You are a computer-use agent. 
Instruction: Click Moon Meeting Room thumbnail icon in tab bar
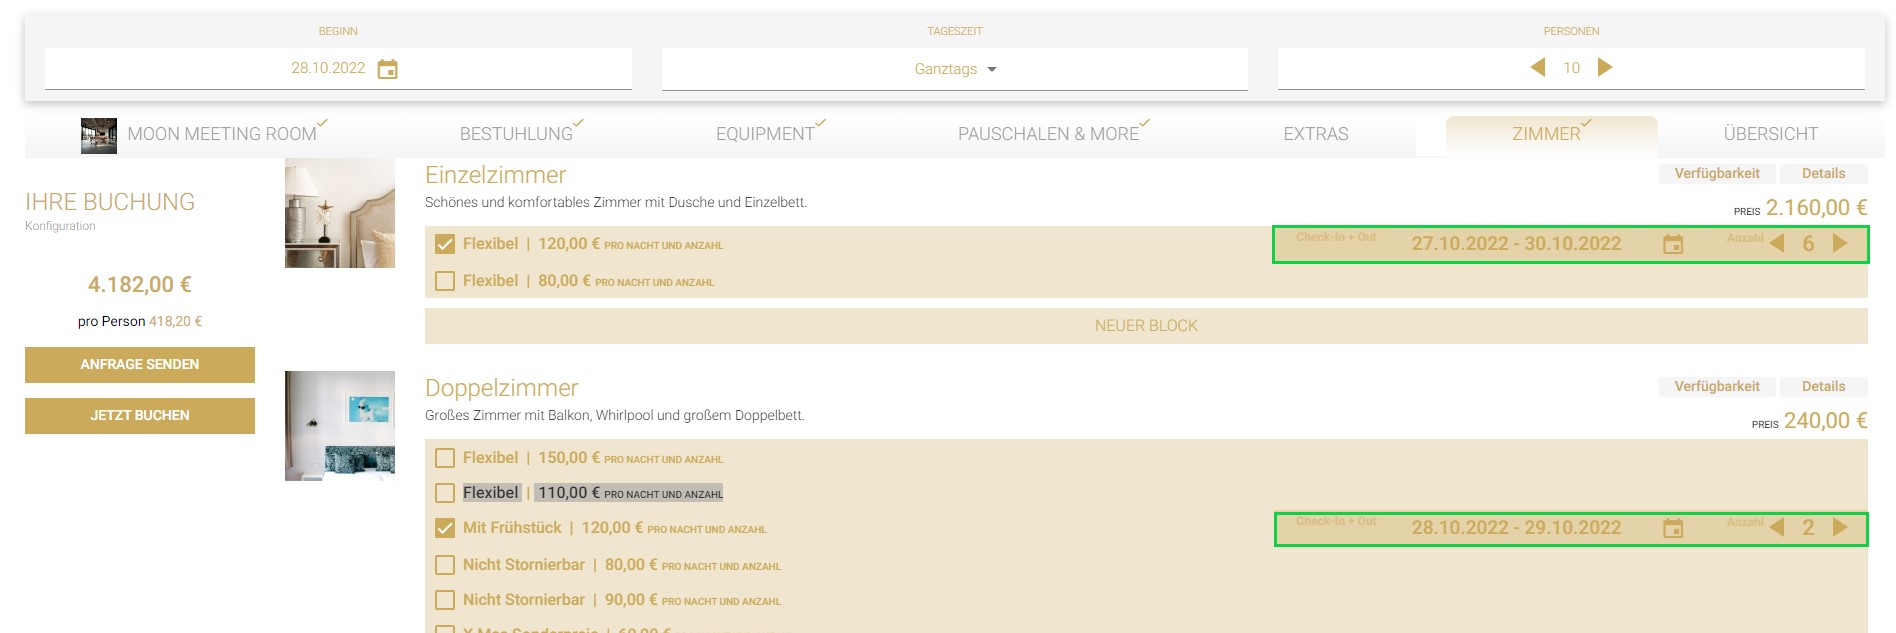[x=99, y=135]
